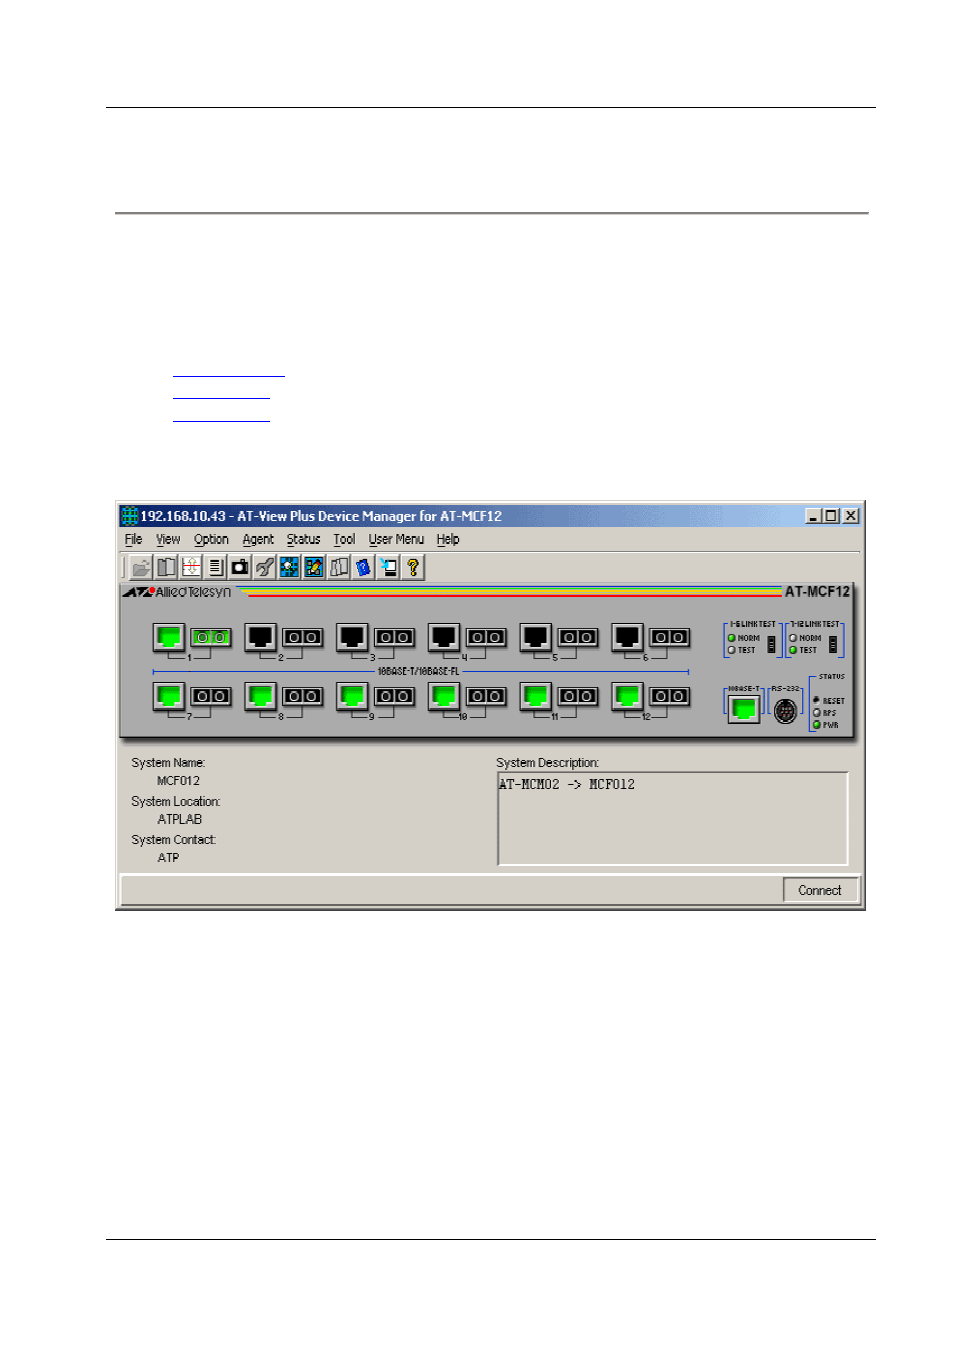Click the window system icon in title bar
The height and width of the screenshot is (1350, 954).
pos(129,516)
